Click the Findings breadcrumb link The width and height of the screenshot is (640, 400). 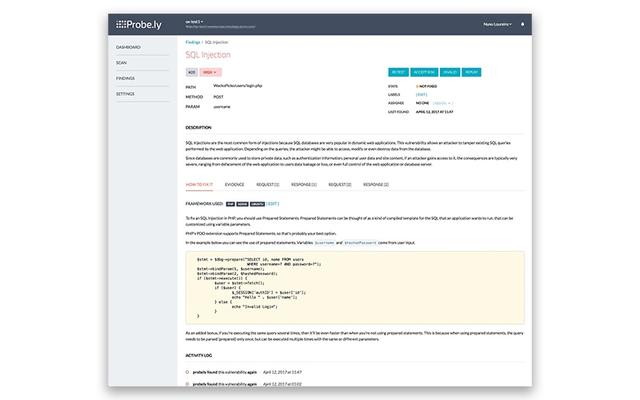coord(192,43)
